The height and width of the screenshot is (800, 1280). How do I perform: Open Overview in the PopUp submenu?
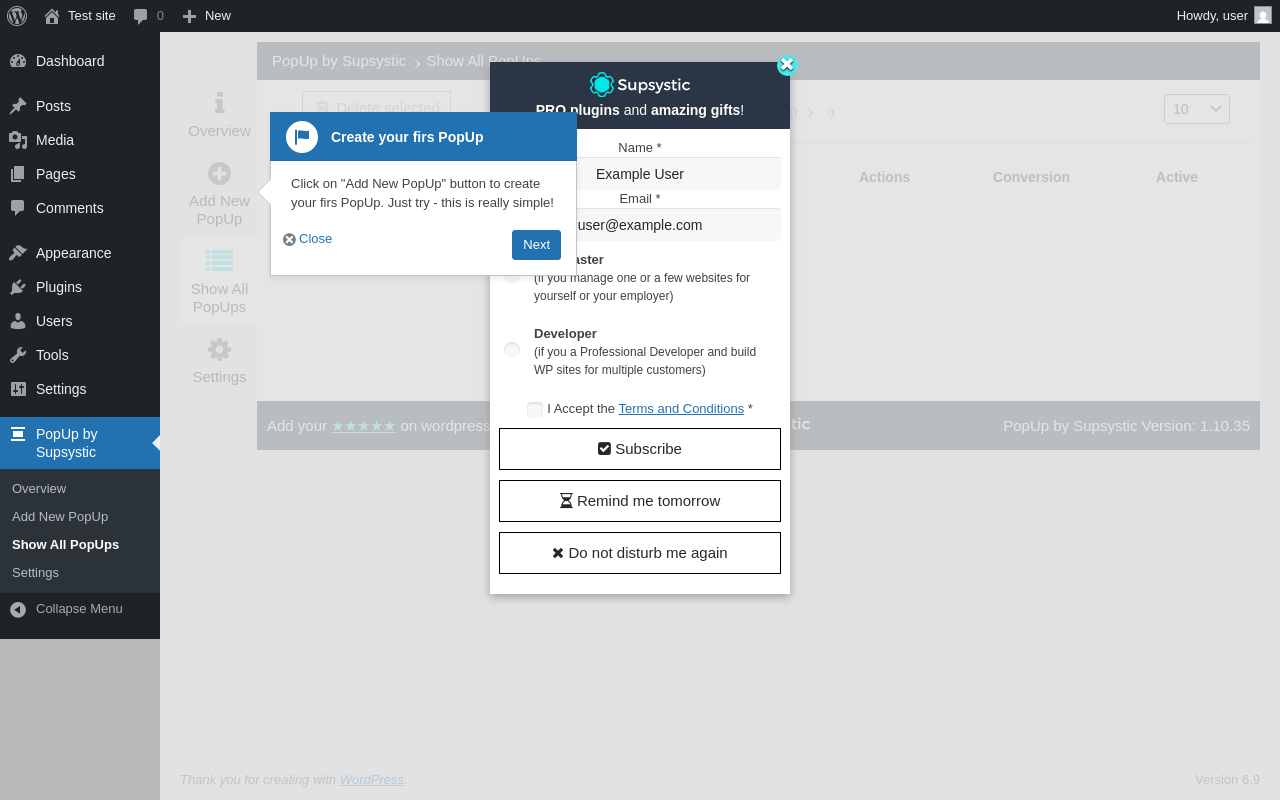[39, 489]
